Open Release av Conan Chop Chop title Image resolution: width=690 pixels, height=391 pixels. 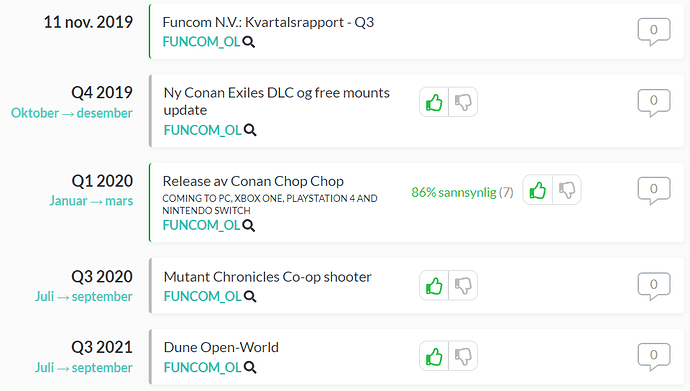[253, 181]
